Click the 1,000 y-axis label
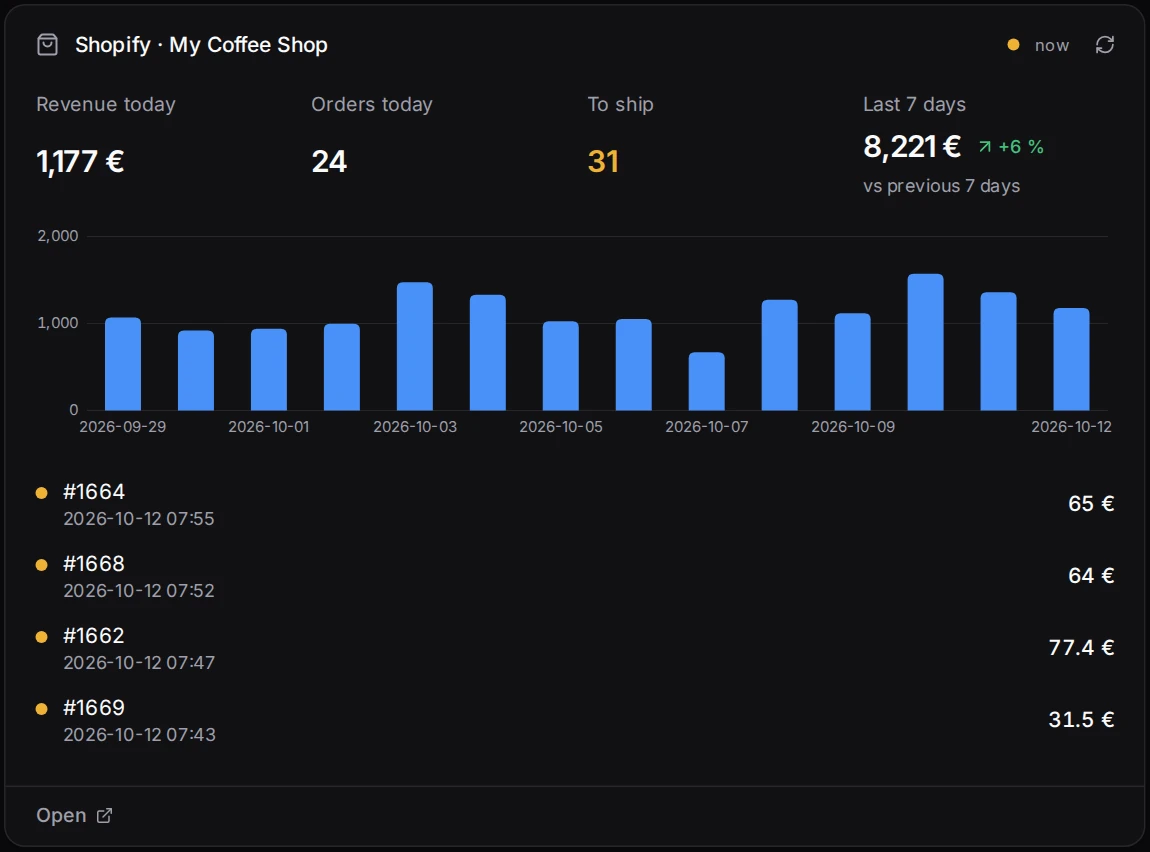Image resolution: width=1150 pixels, height=852 pixels. point(58,323)
